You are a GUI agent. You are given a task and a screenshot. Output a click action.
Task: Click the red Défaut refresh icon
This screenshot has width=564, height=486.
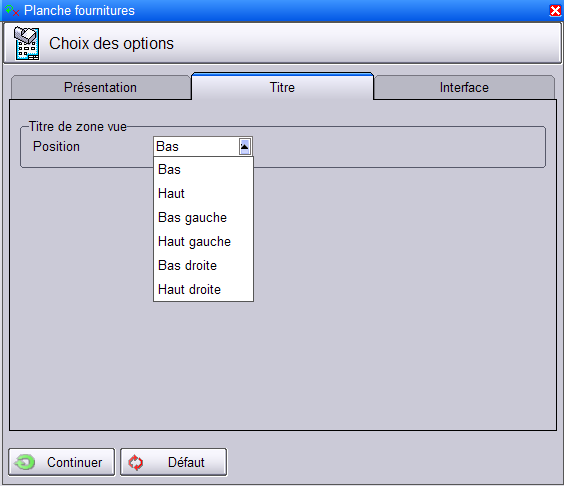136,463
